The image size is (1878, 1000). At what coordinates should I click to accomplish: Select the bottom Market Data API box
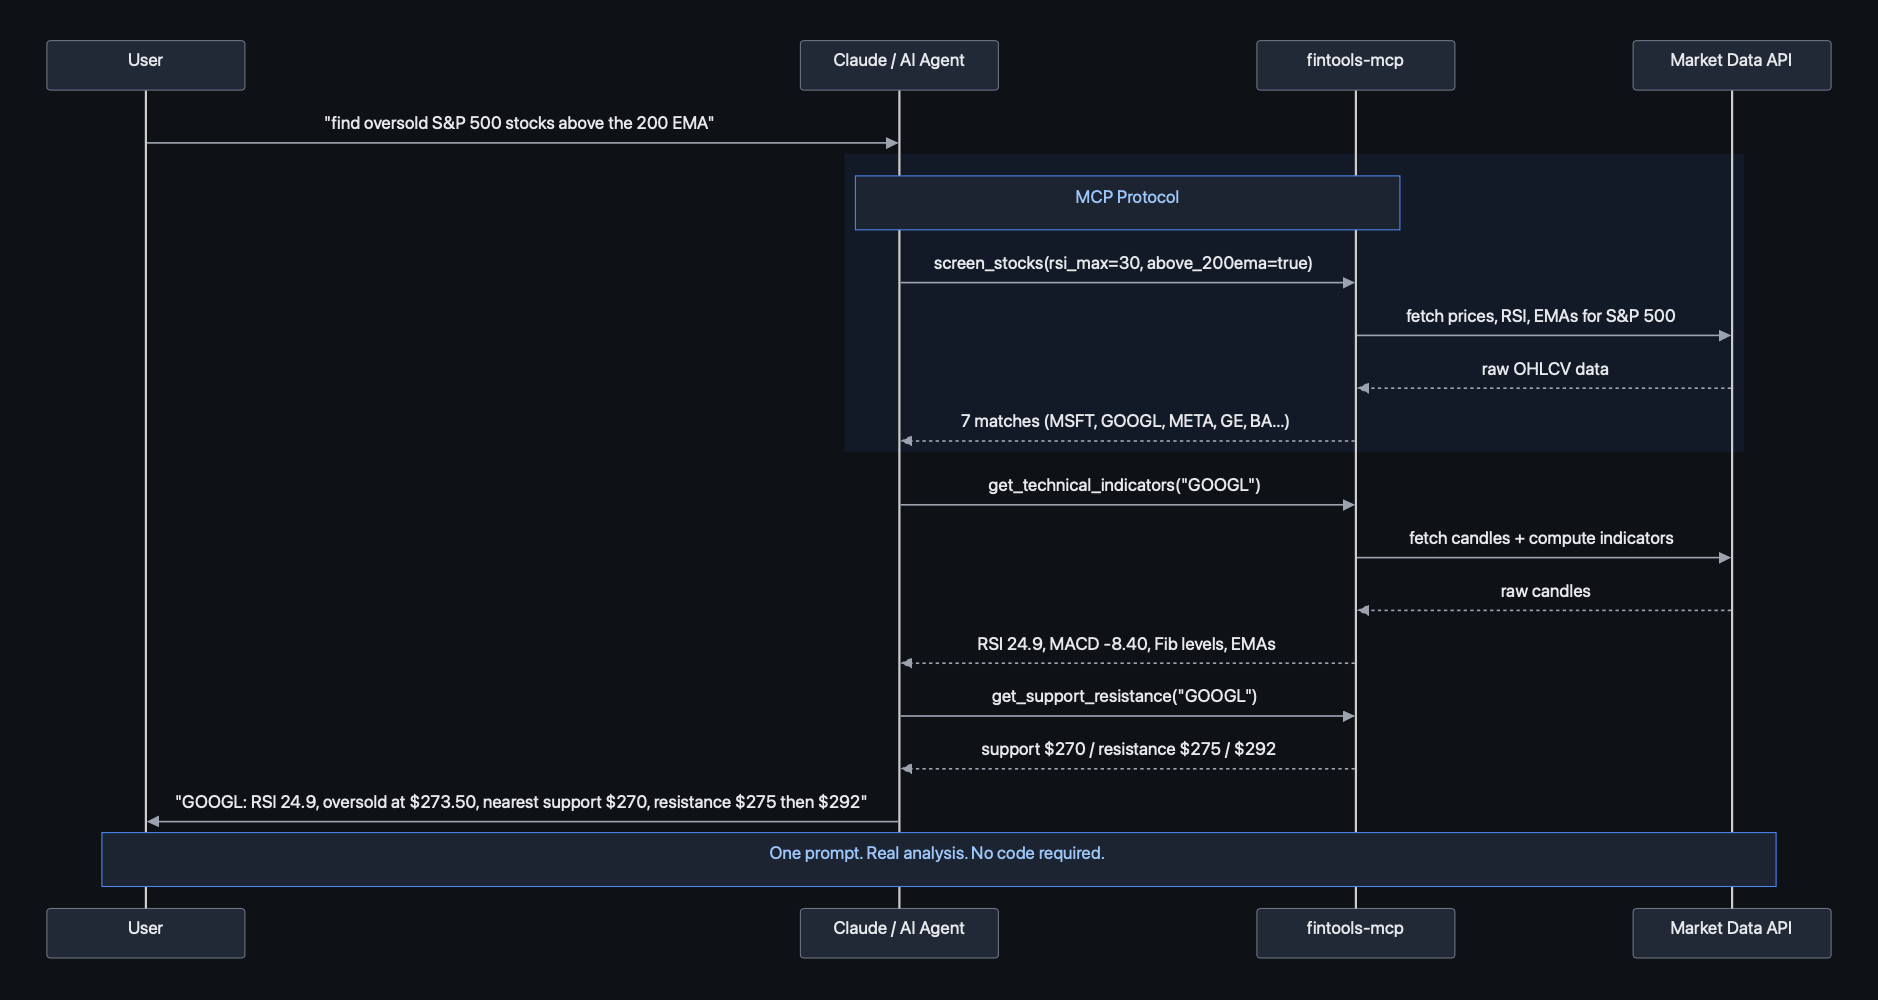1731,932
